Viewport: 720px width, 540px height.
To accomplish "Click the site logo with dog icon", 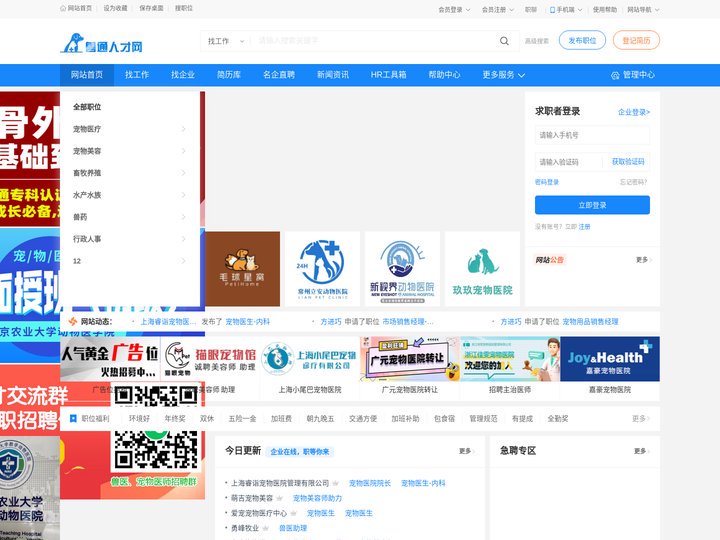I will pos(101,43).
